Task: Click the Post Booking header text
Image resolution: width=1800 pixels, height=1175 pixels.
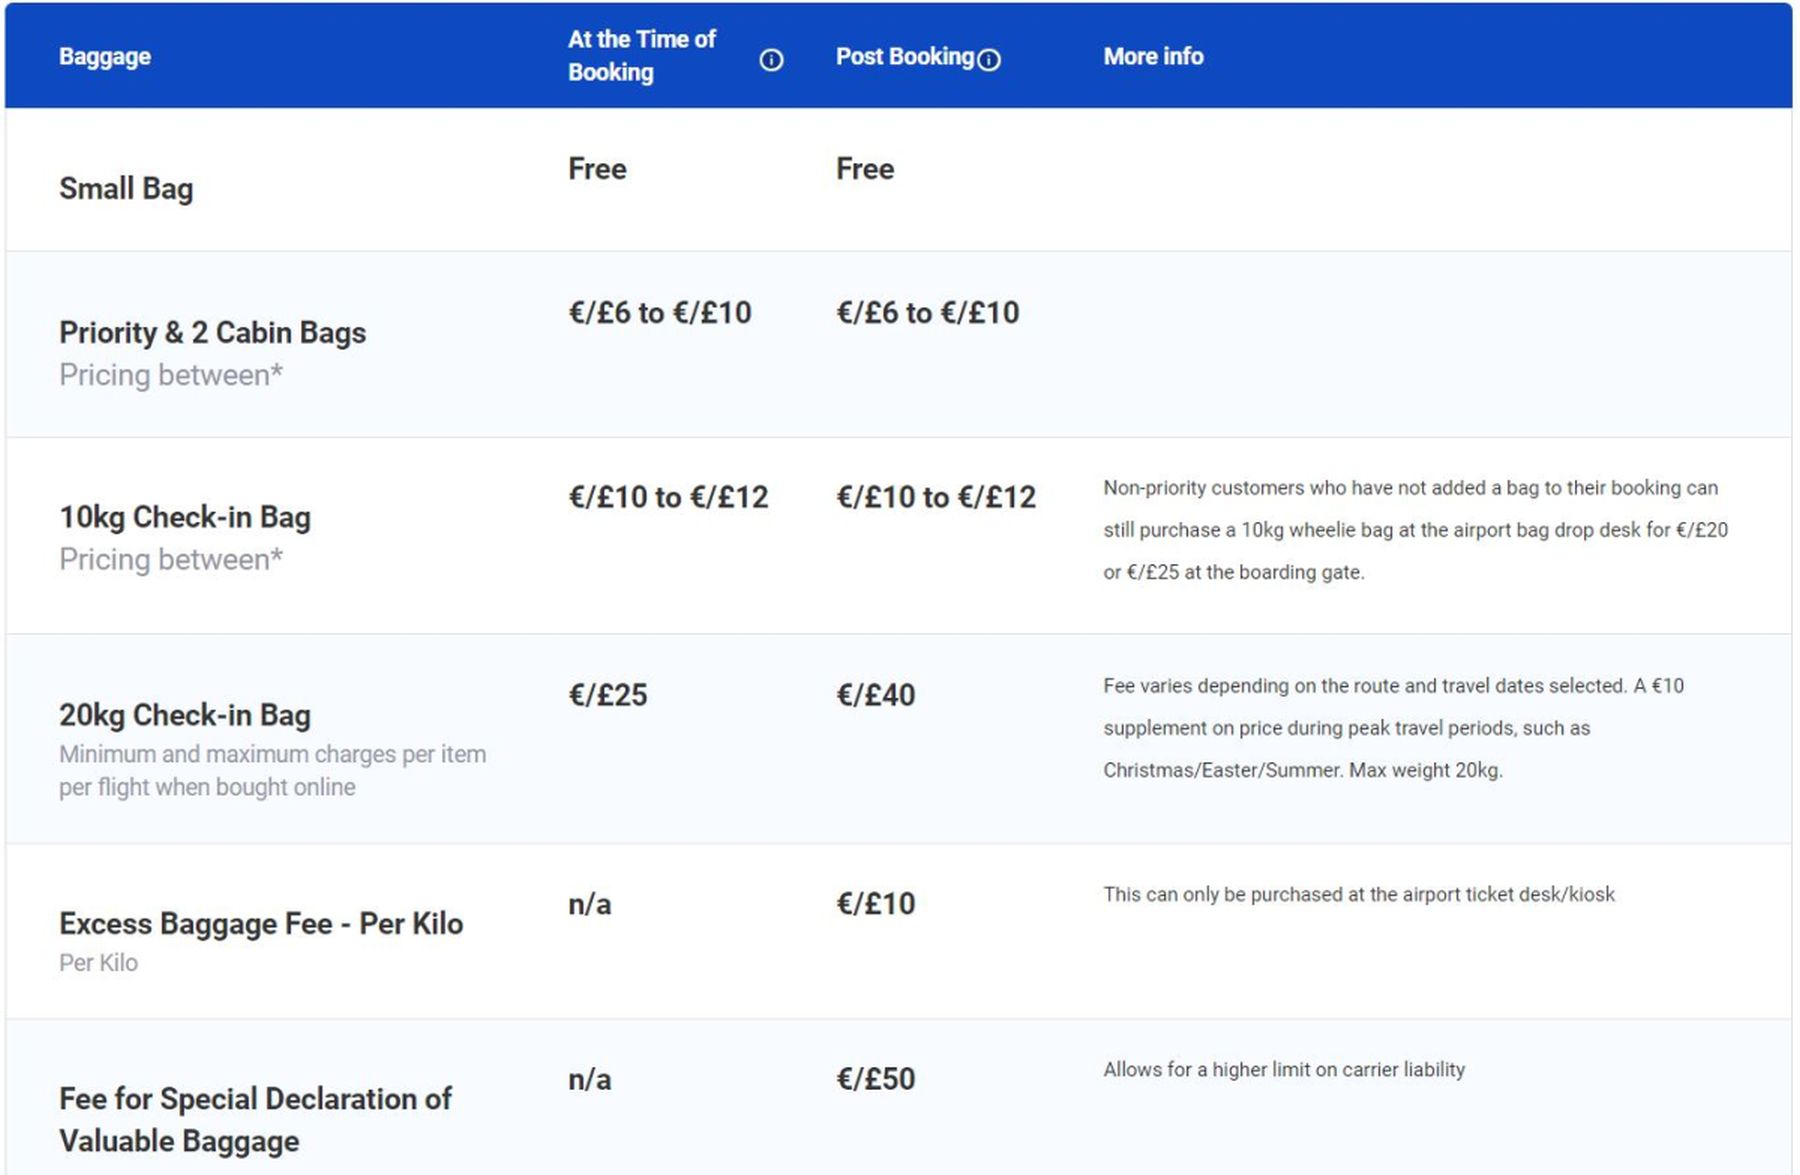Action: (905, 56)
